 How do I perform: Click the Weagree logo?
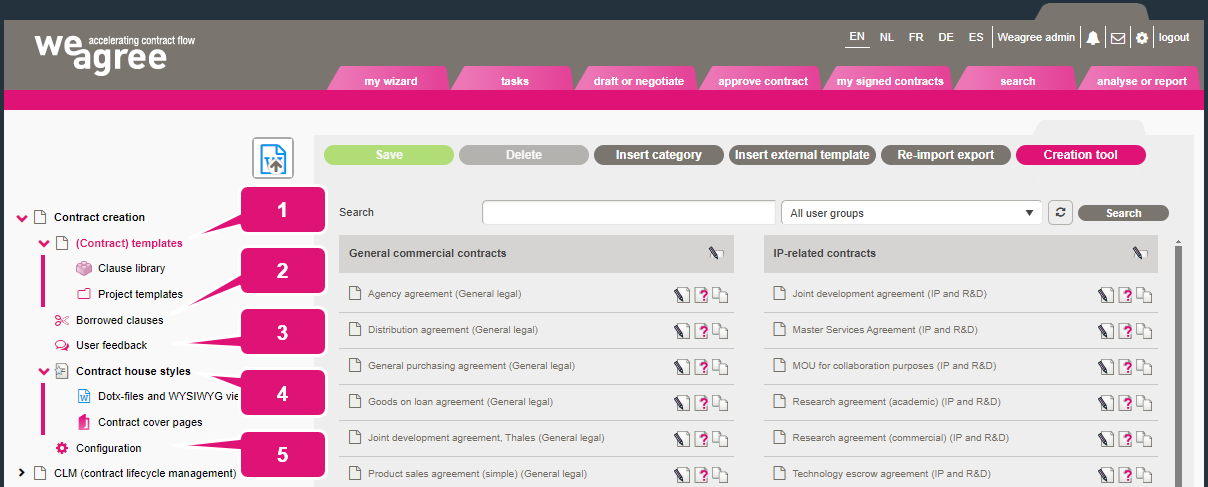113,52
